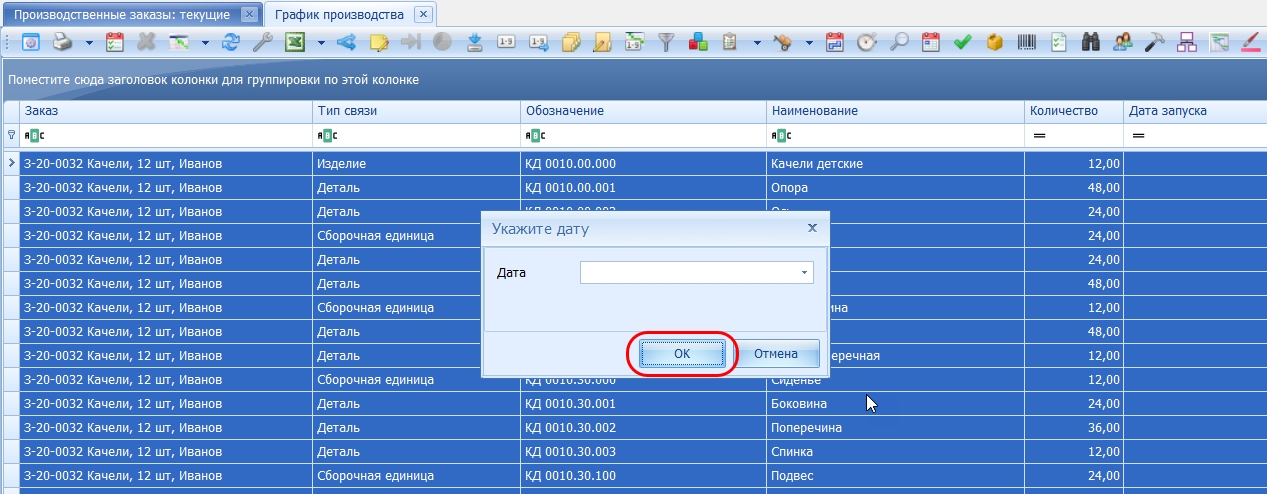Viewport: 1267px width, 494px height.
Task: Click the yellow note with pencil icon
Action: click(379, 42)
